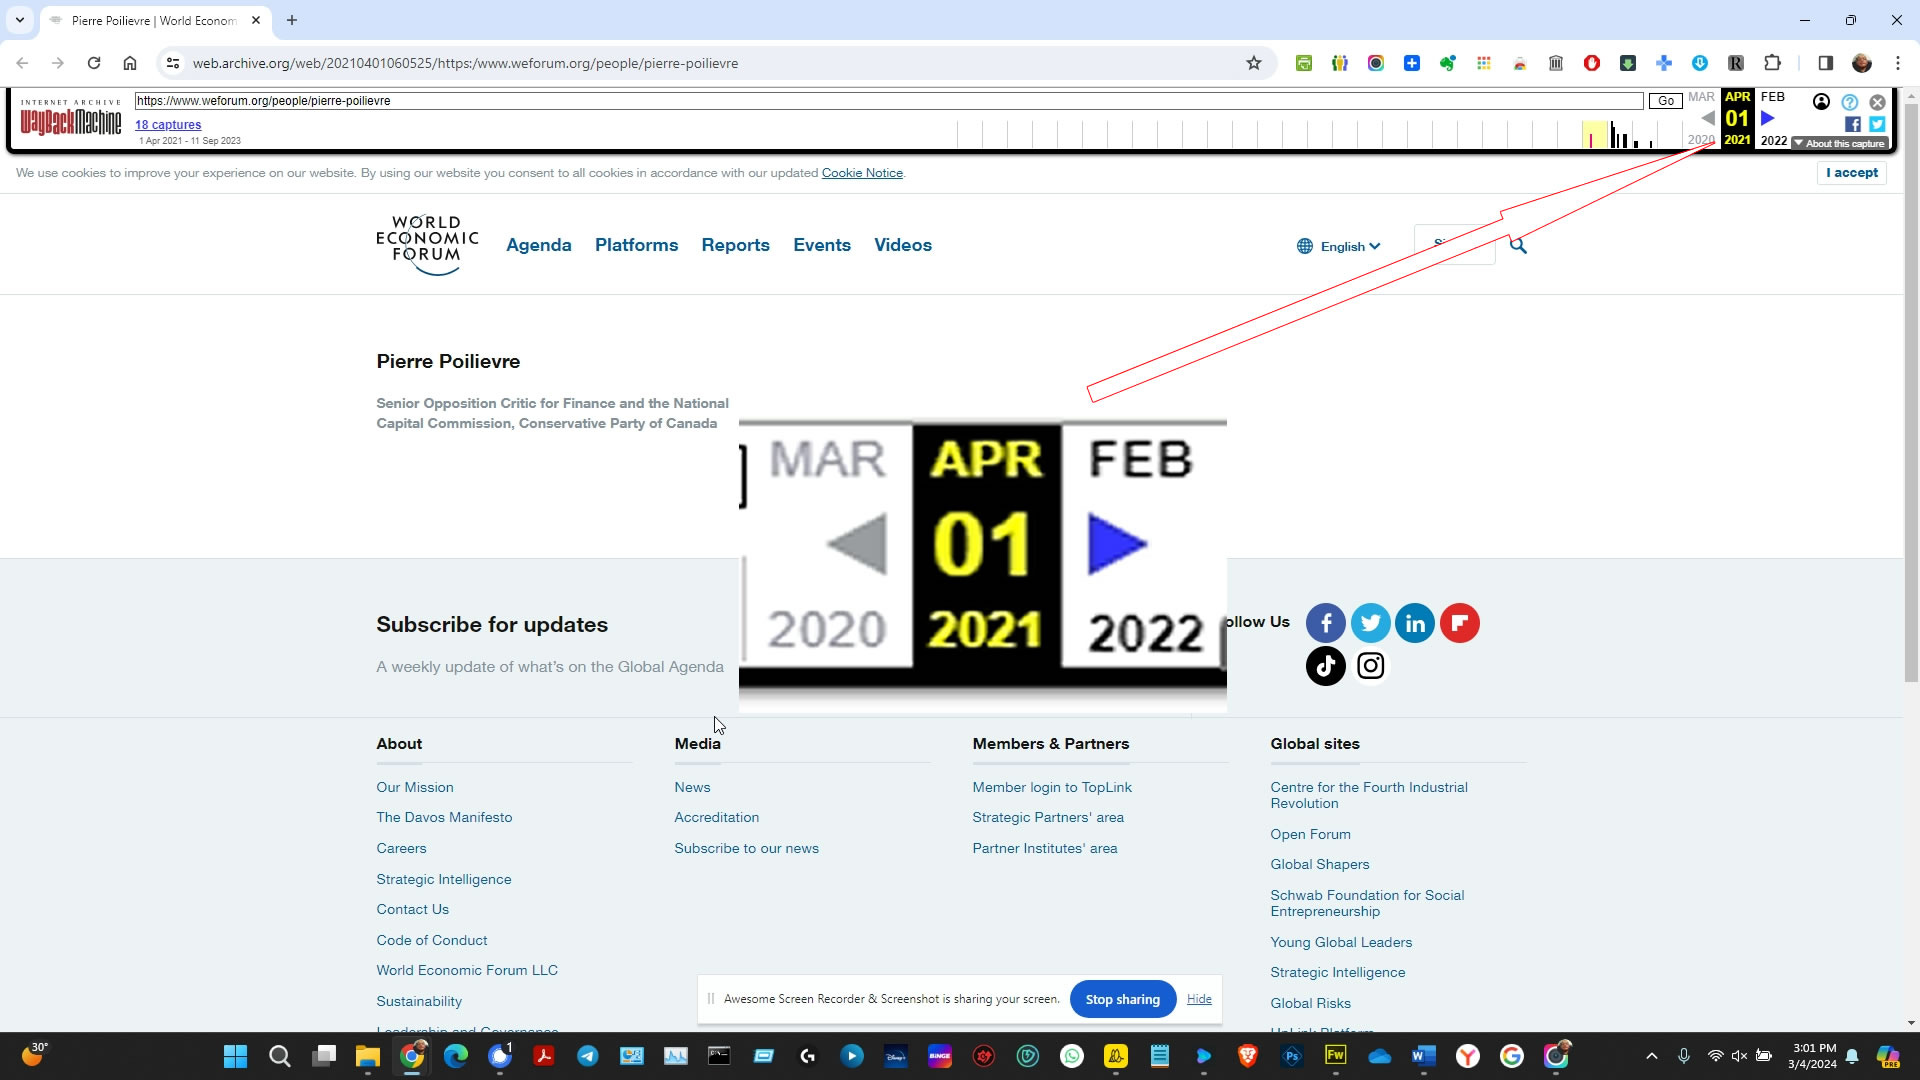
Task: Open Wayback Machine help question icon
Action: coord(1849,102)
